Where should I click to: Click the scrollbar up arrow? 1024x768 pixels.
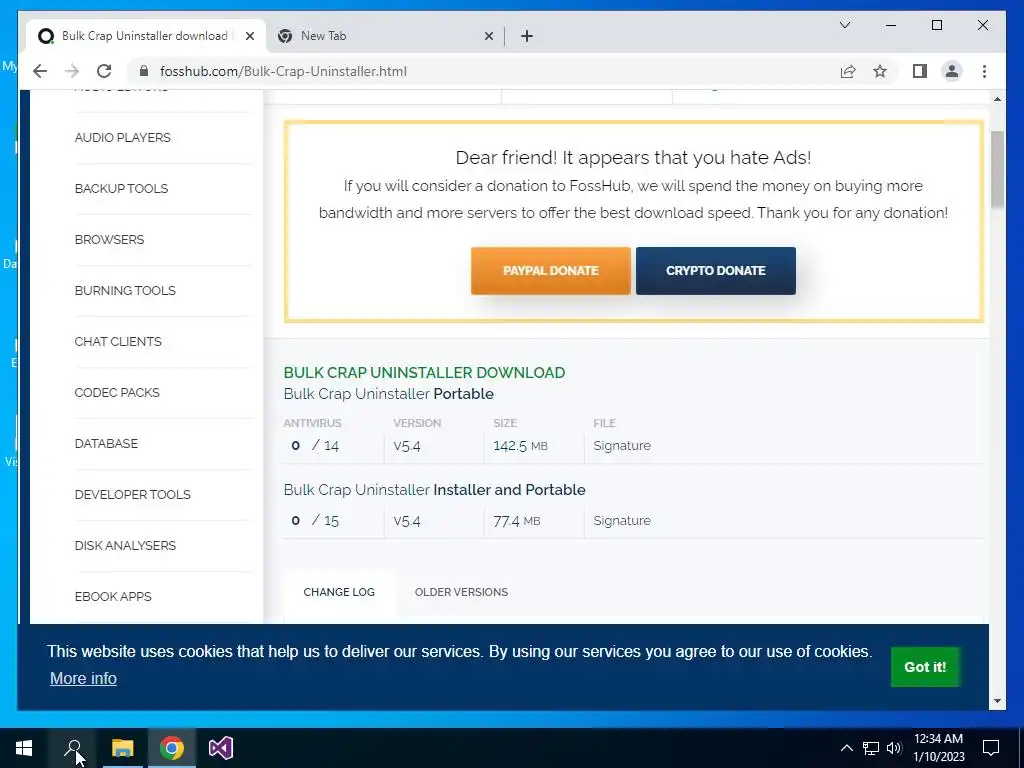997,99
